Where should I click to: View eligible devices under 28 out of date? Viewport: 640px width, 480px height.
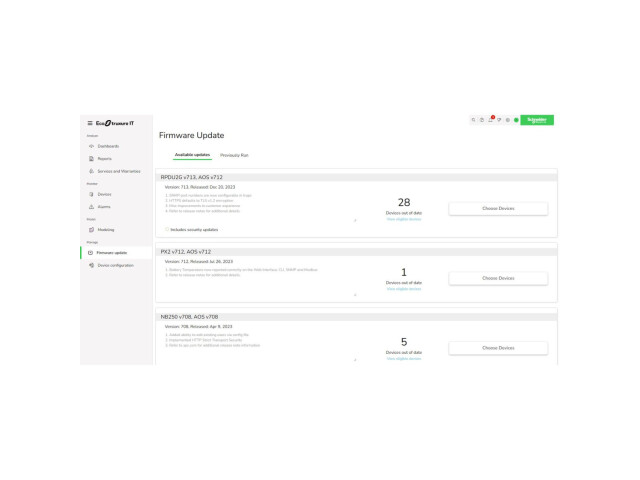point(404,219)
